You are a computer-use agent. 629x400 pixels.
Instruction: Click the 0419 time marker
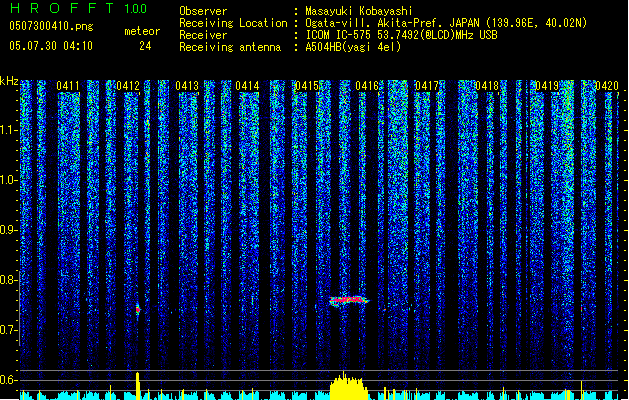[x=547, y=86]
